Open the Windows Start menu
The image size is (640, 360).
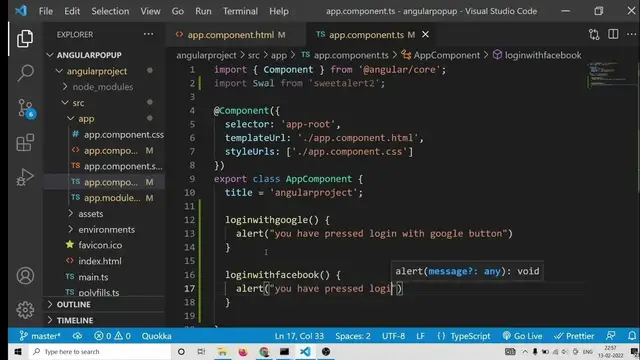18,351
